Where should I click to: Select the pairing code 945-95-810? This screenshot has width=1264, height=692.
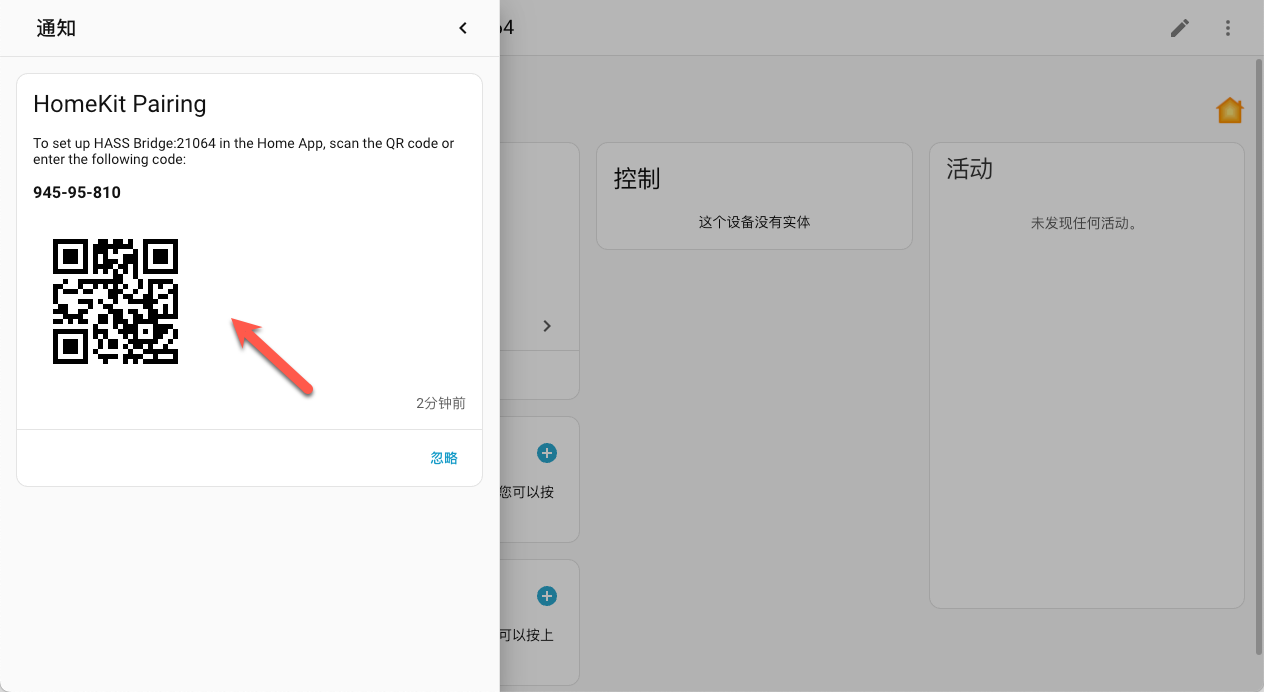77,192
